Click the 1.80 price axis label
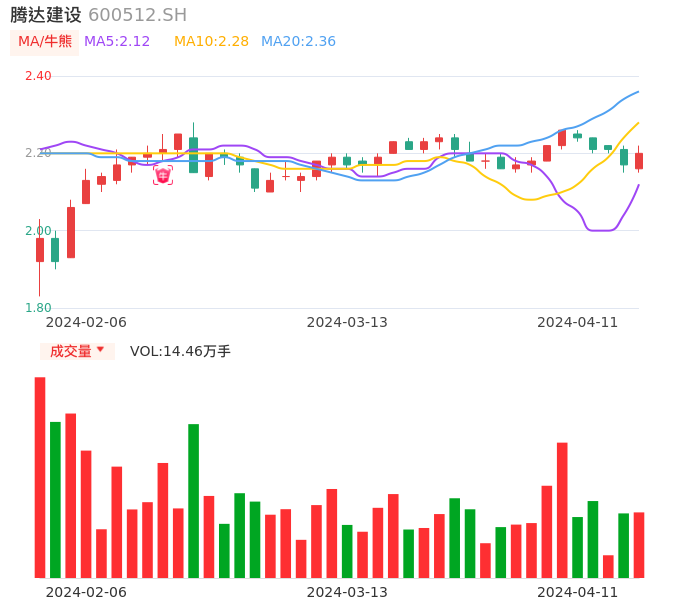The height and width of the screenshot is (606, 686). 38,307
